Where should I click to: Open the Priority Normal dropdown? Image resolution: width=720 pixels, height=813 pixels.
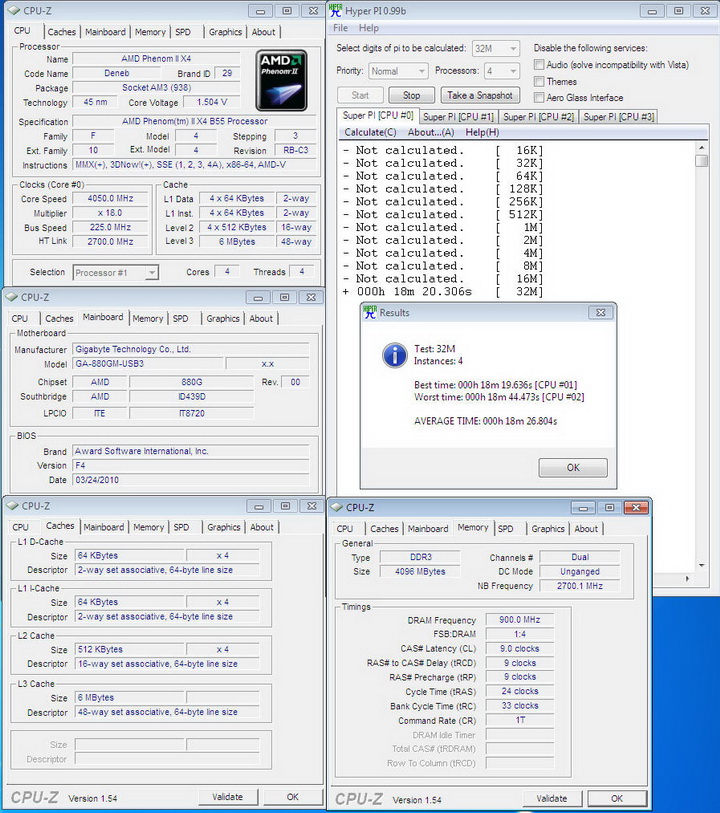398,71
